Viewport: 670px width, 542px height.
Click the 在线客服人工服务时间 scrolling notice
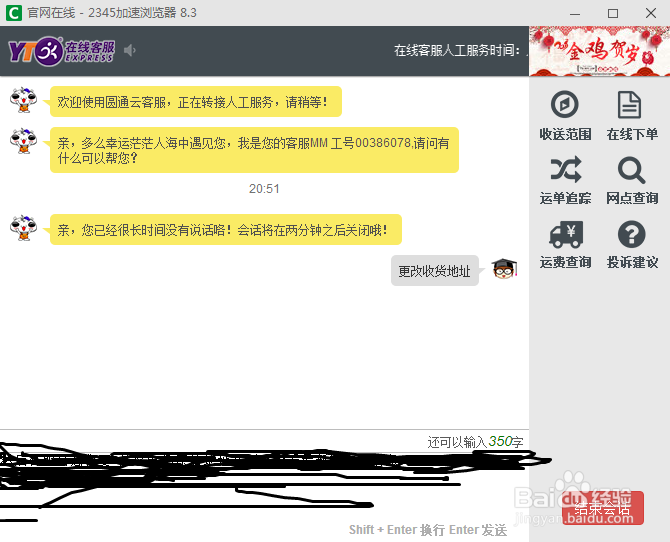coord(461,50)
